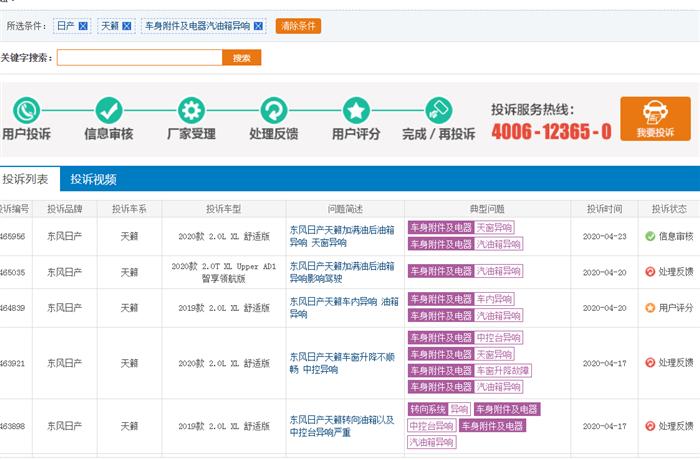Click the 处理反馈 status icon dated 2020-04-20
Screen dimensions: 700x460
click(x=650, y=272)
